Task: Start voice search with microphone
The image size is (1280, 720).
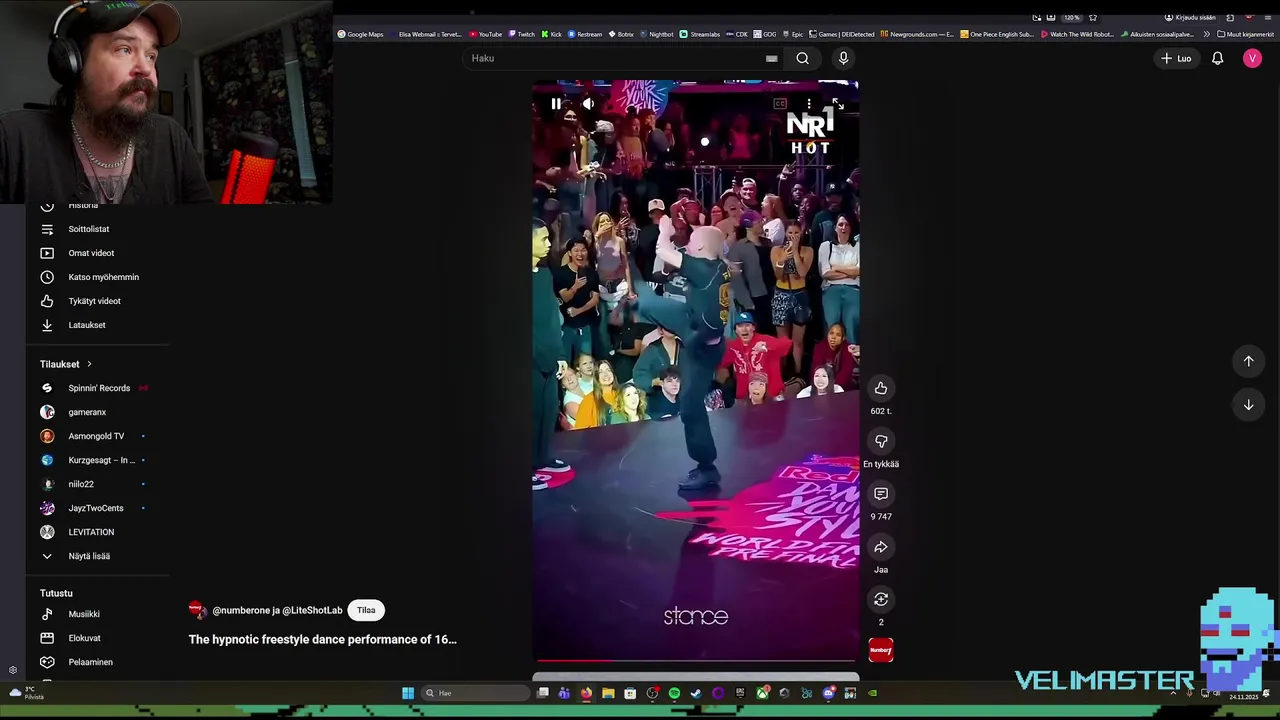Action: pos(843,58)
